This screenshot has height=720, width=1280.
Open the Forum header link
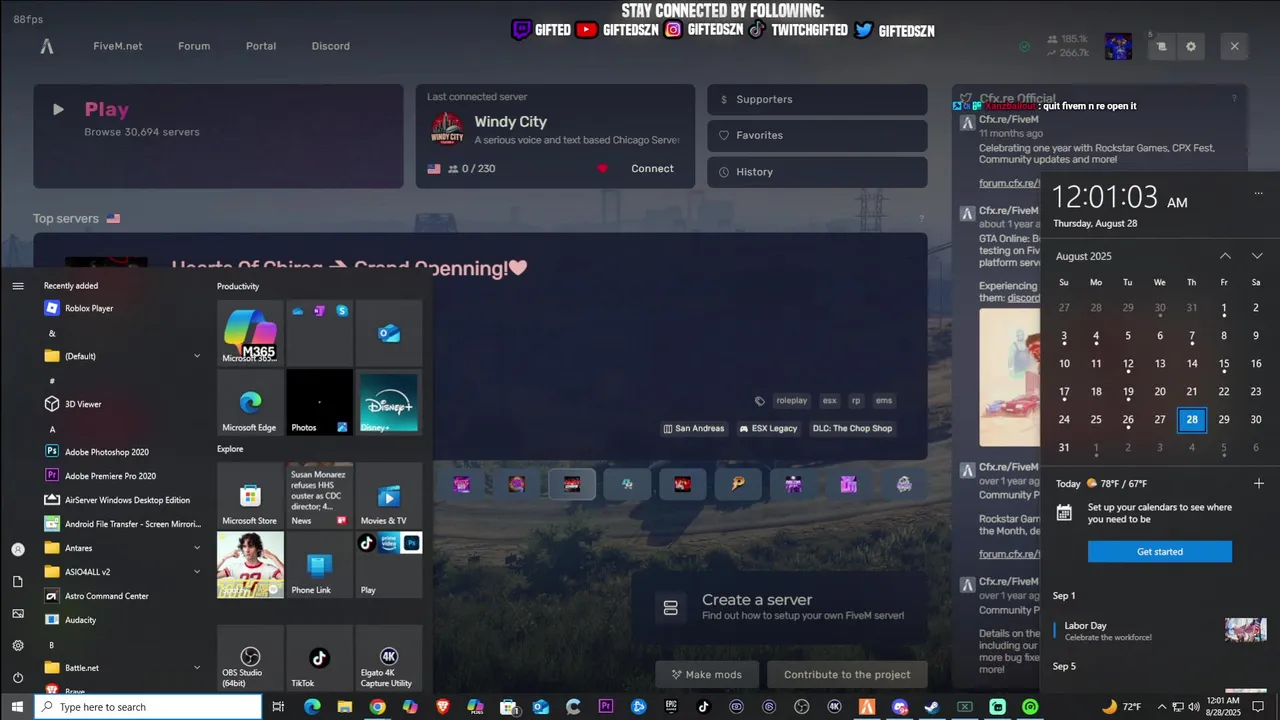pyautogui.click(x=194, y=46)
